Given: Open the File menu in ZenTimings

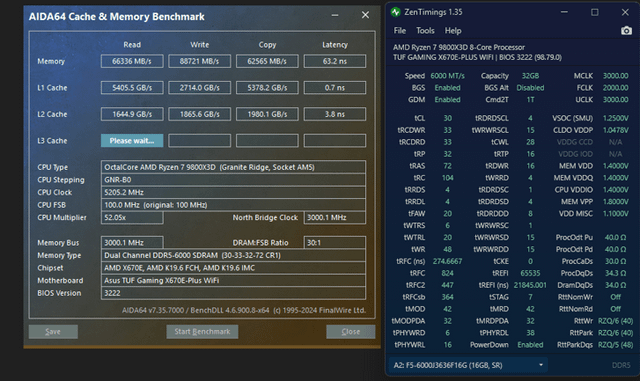Looking at the screenshot, I should pyautogui.click(x=400, y=31).
